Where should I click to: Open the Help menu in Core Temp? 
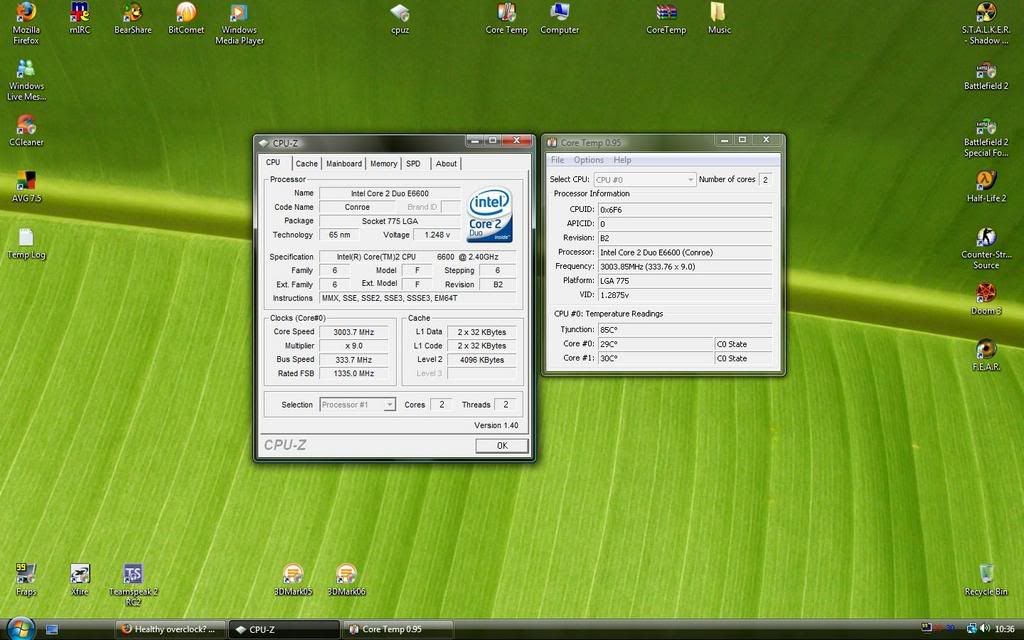(x=622, y=160)
